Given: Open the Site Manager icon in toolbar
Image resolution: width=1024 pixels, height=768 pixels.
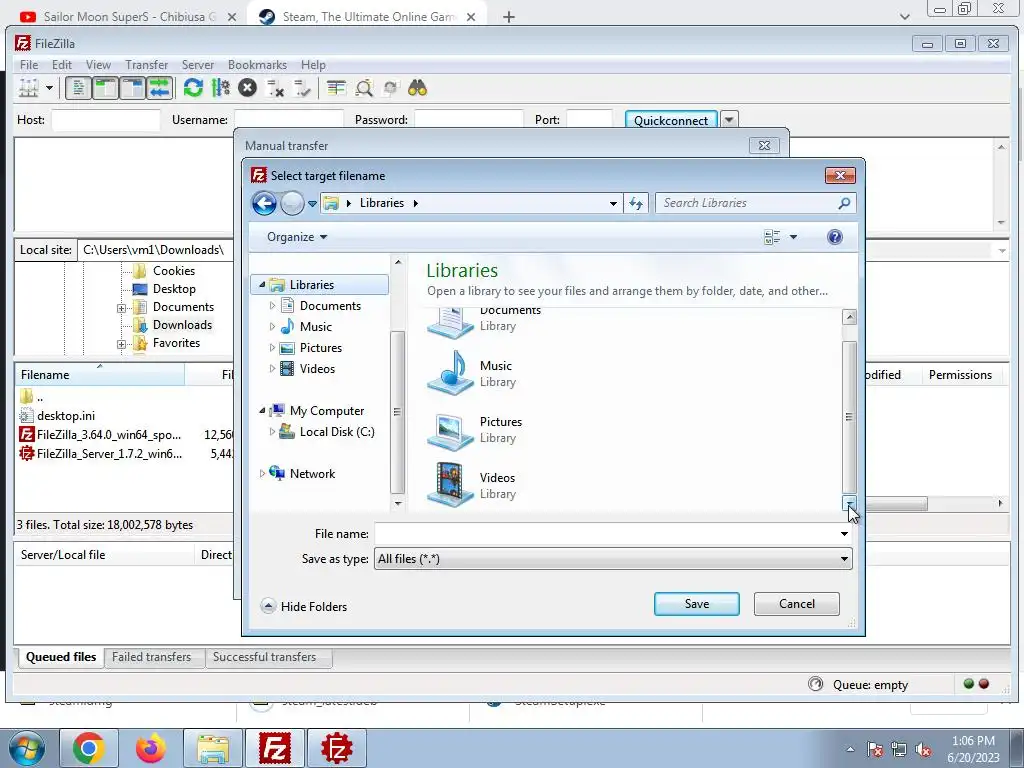Looking at the screenshot, I should (x=29, y=88).
